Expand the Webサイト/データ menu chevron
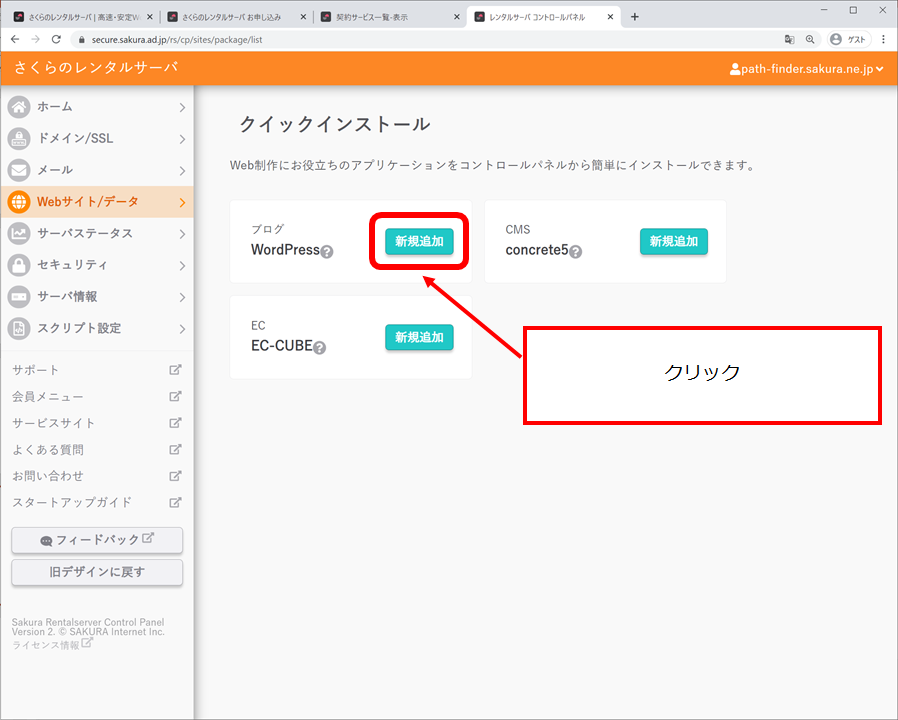 coord(182,202)
